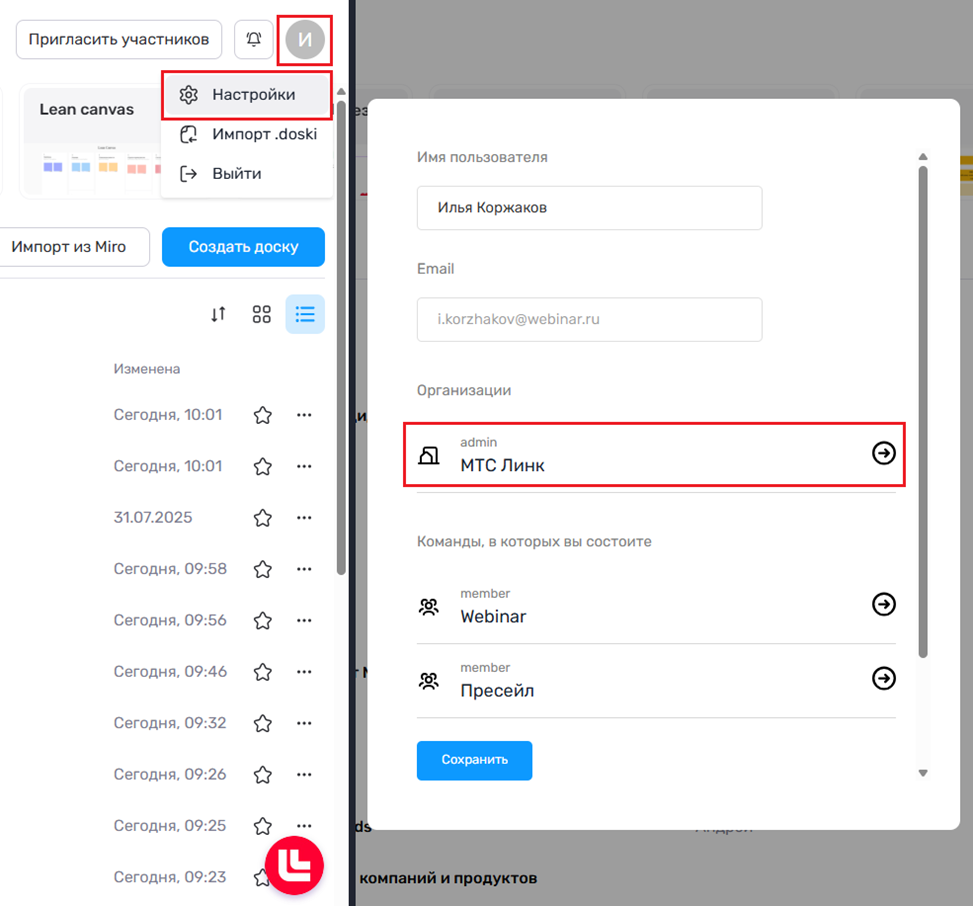Click the text Сегодня, 09:32

tap(170, 723)
